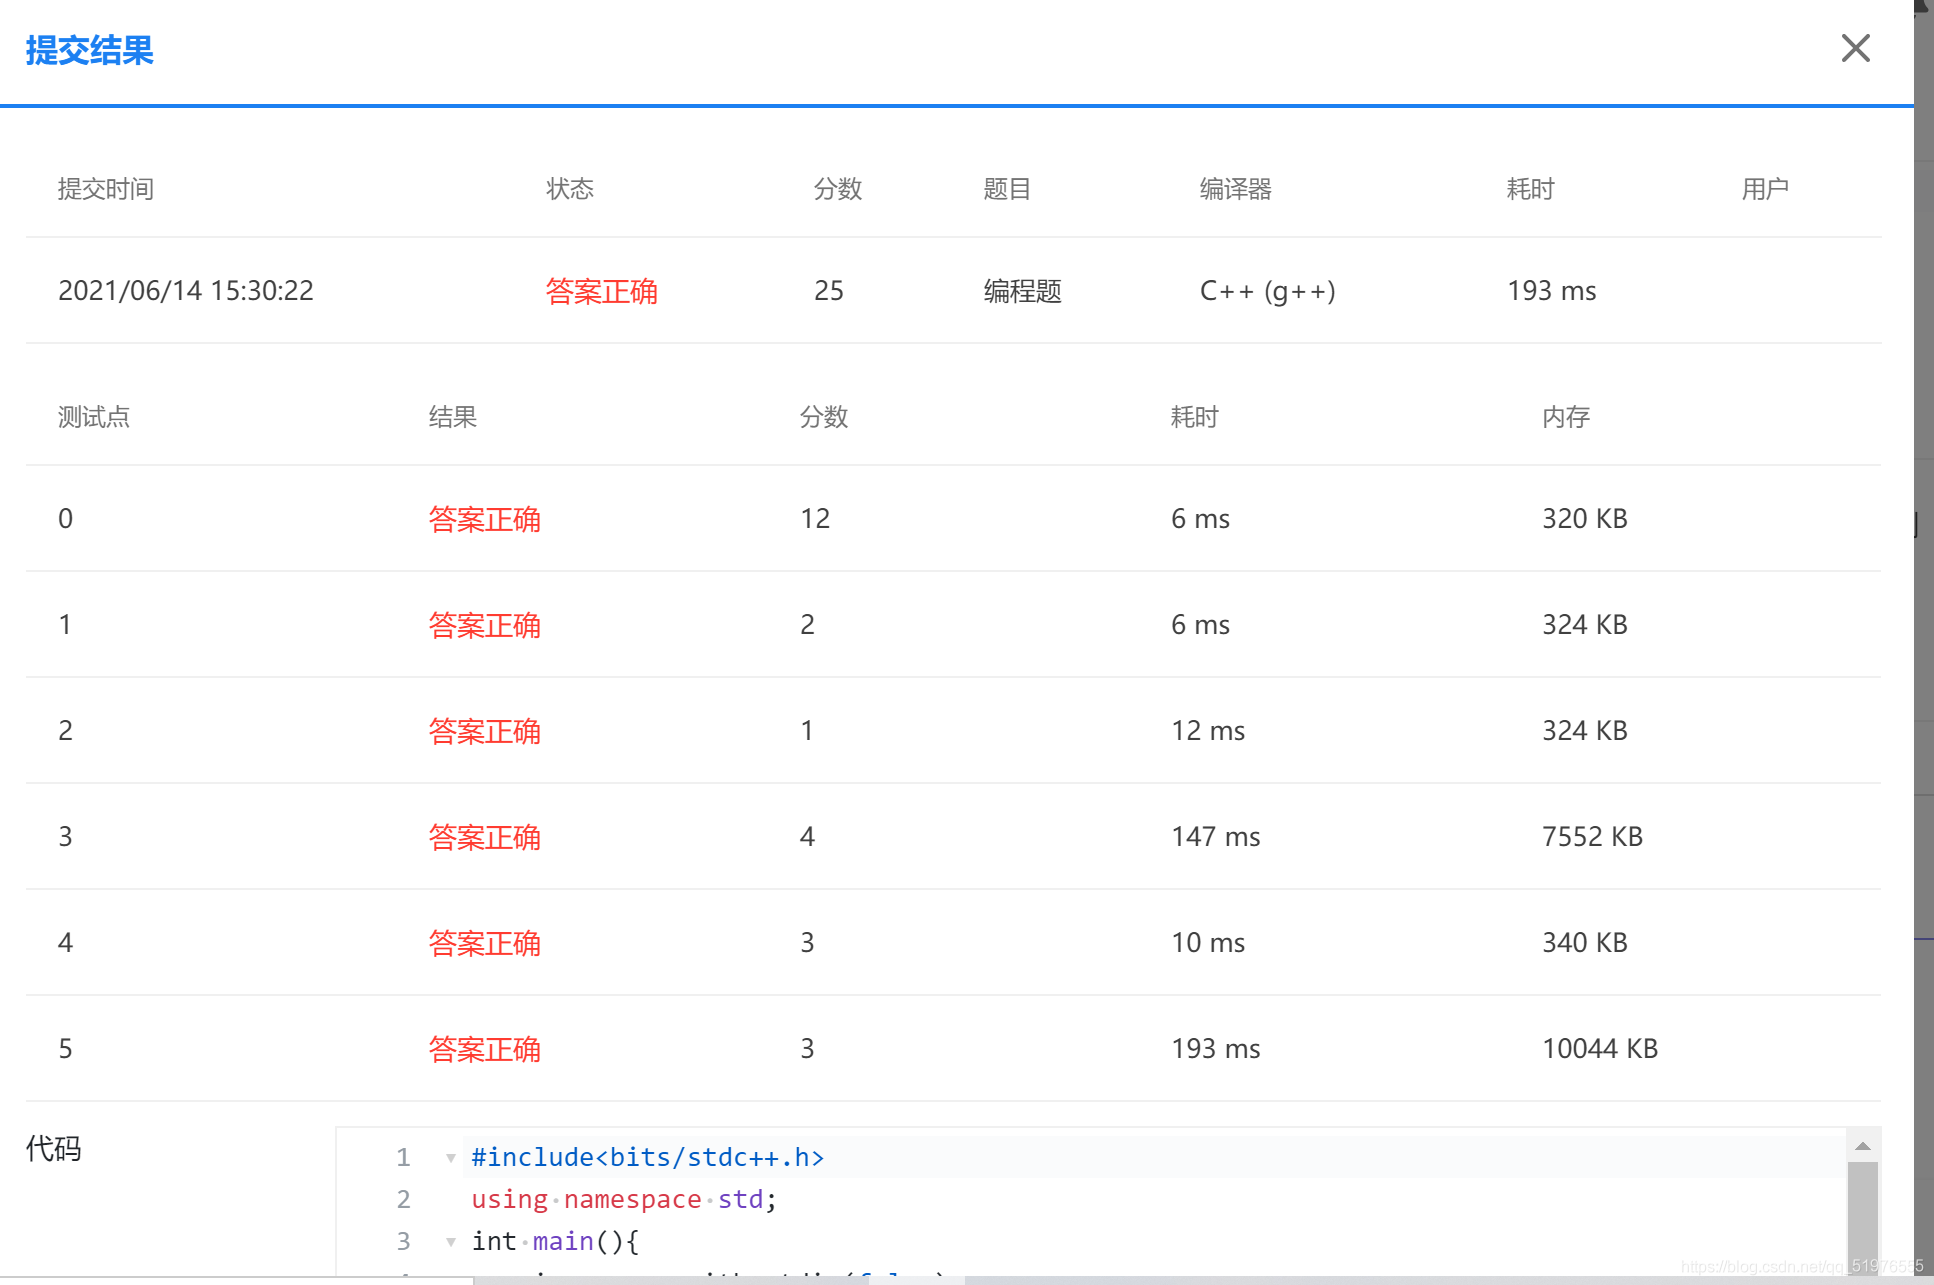The width and height of the screenshot is (1934, 1285).
Task: Click the total time 193 ms in summary row
Action: 1552,291
